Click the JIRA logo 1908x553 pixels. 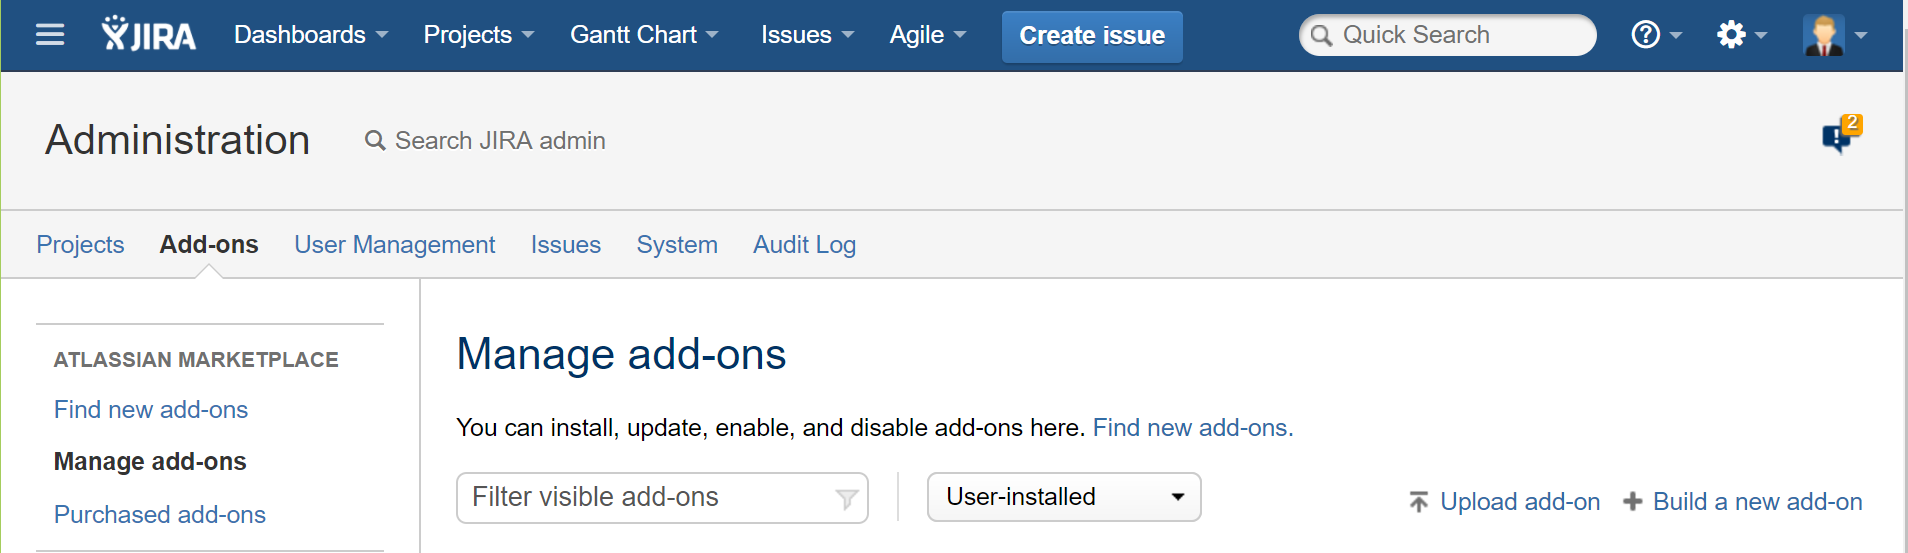[x=149, y=35]
